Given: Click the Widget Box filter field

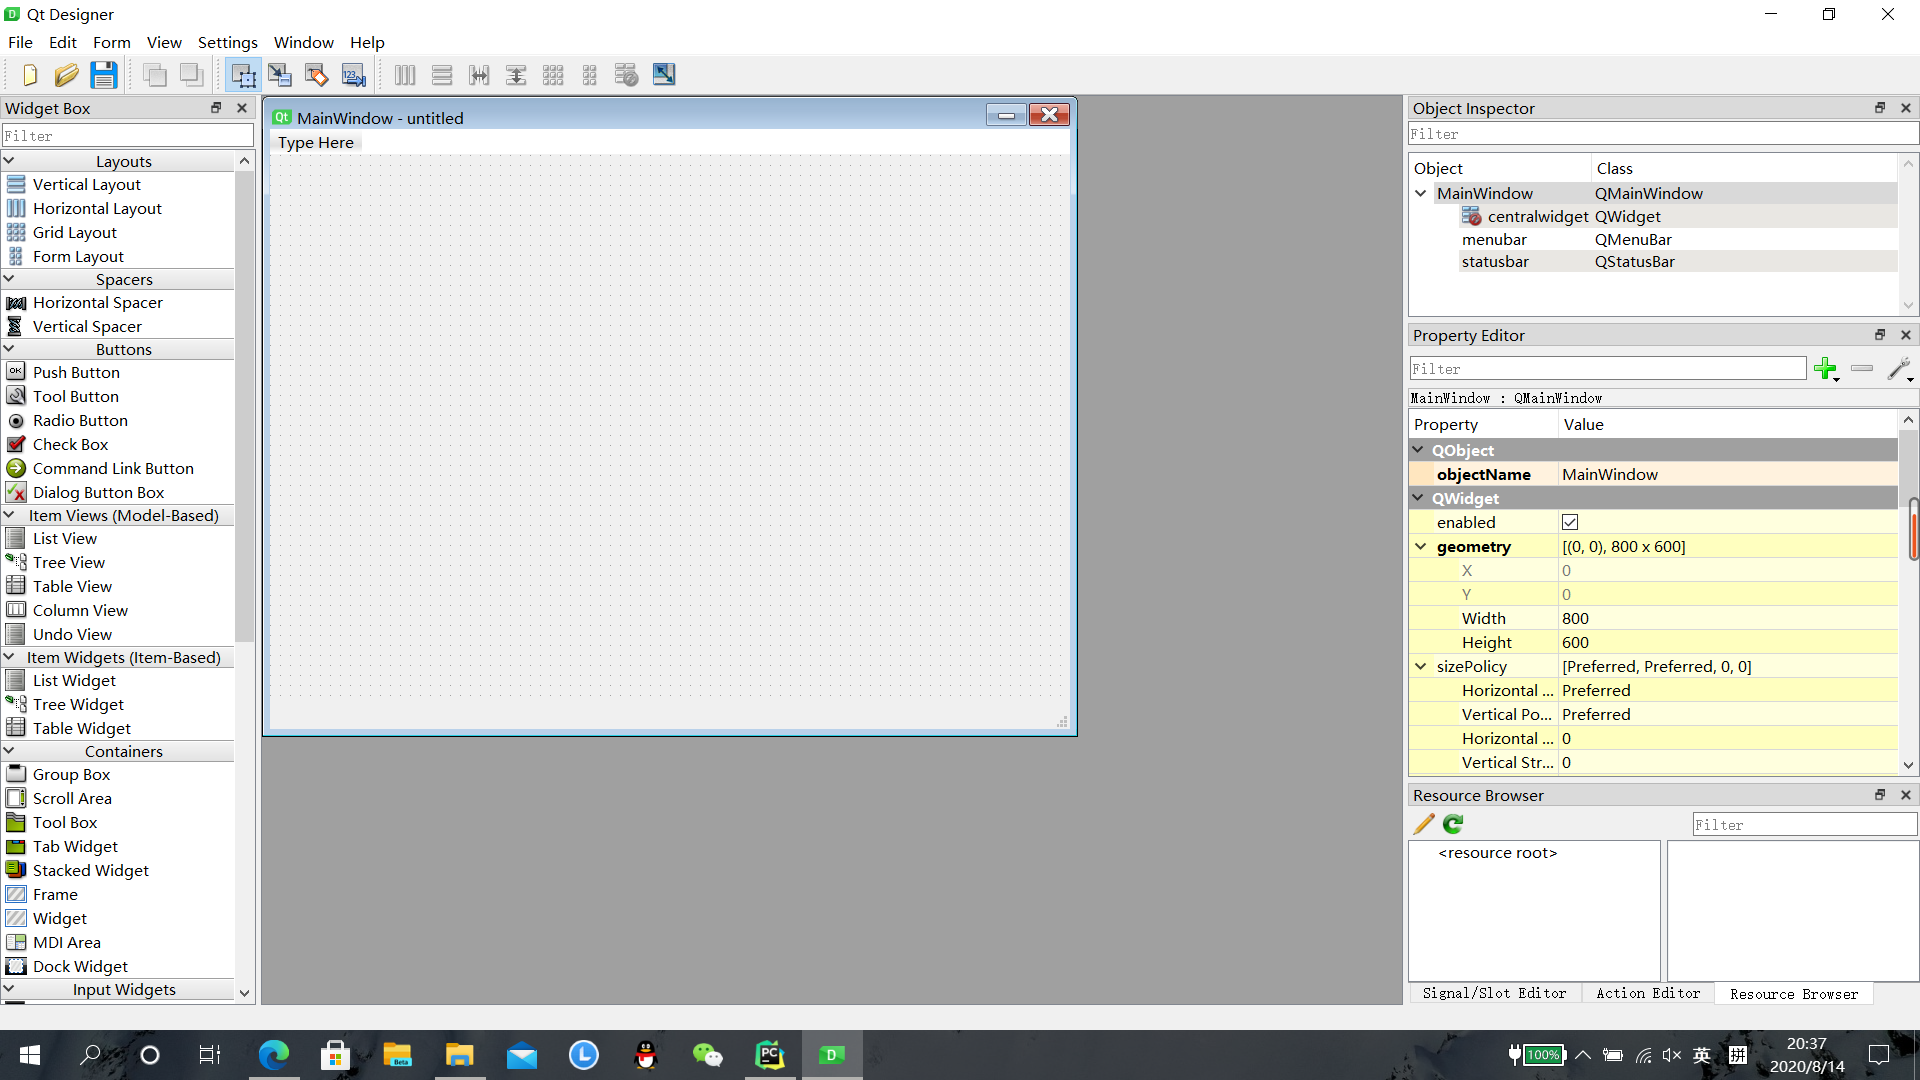Looking at the screenshot, I should (x=128, y=135).
